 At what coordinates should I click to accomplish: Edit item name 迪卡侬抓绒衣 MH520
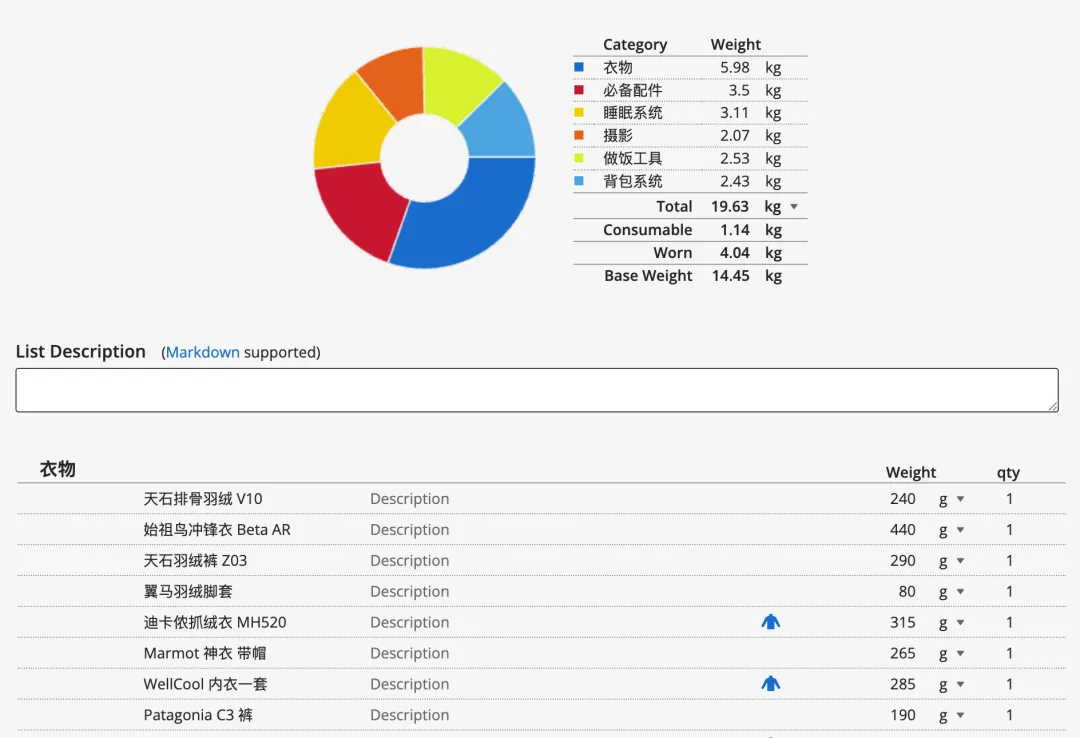click(x=215, y=623)
